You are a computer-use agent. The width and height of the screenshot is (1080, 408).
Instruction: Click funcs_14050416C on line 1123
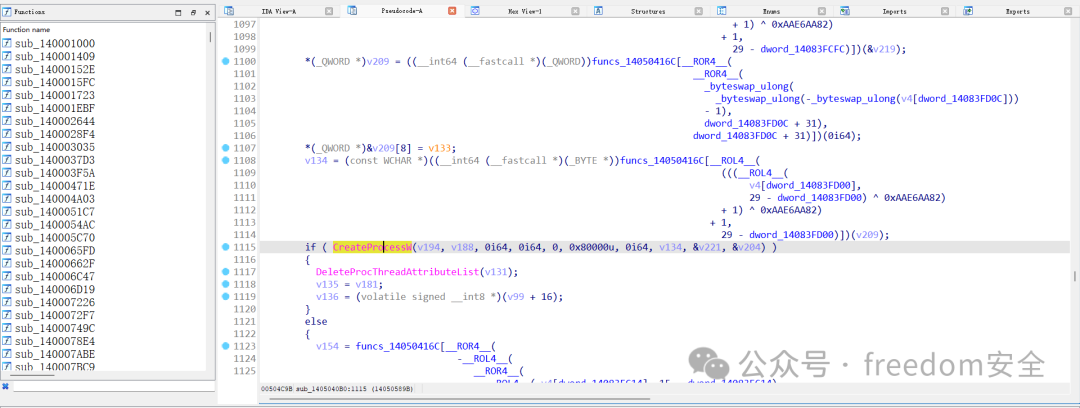pos(395,346)
